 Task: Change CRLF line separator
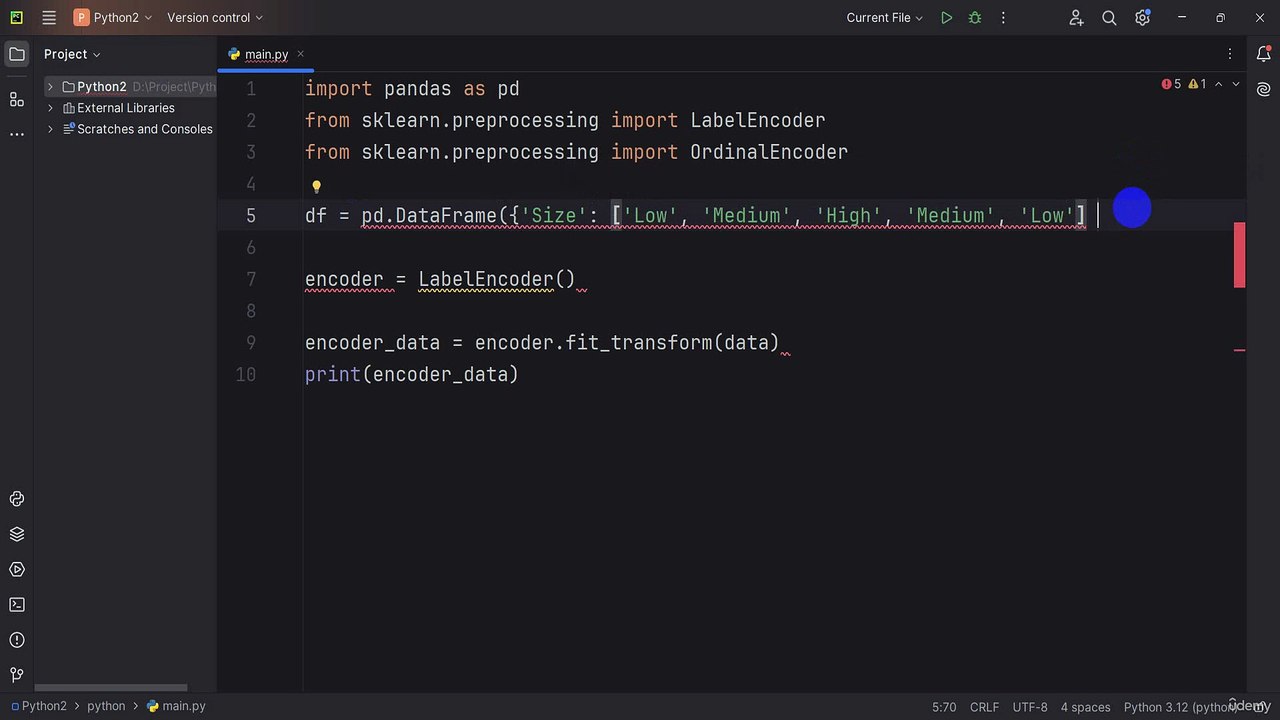pos(984,707)
